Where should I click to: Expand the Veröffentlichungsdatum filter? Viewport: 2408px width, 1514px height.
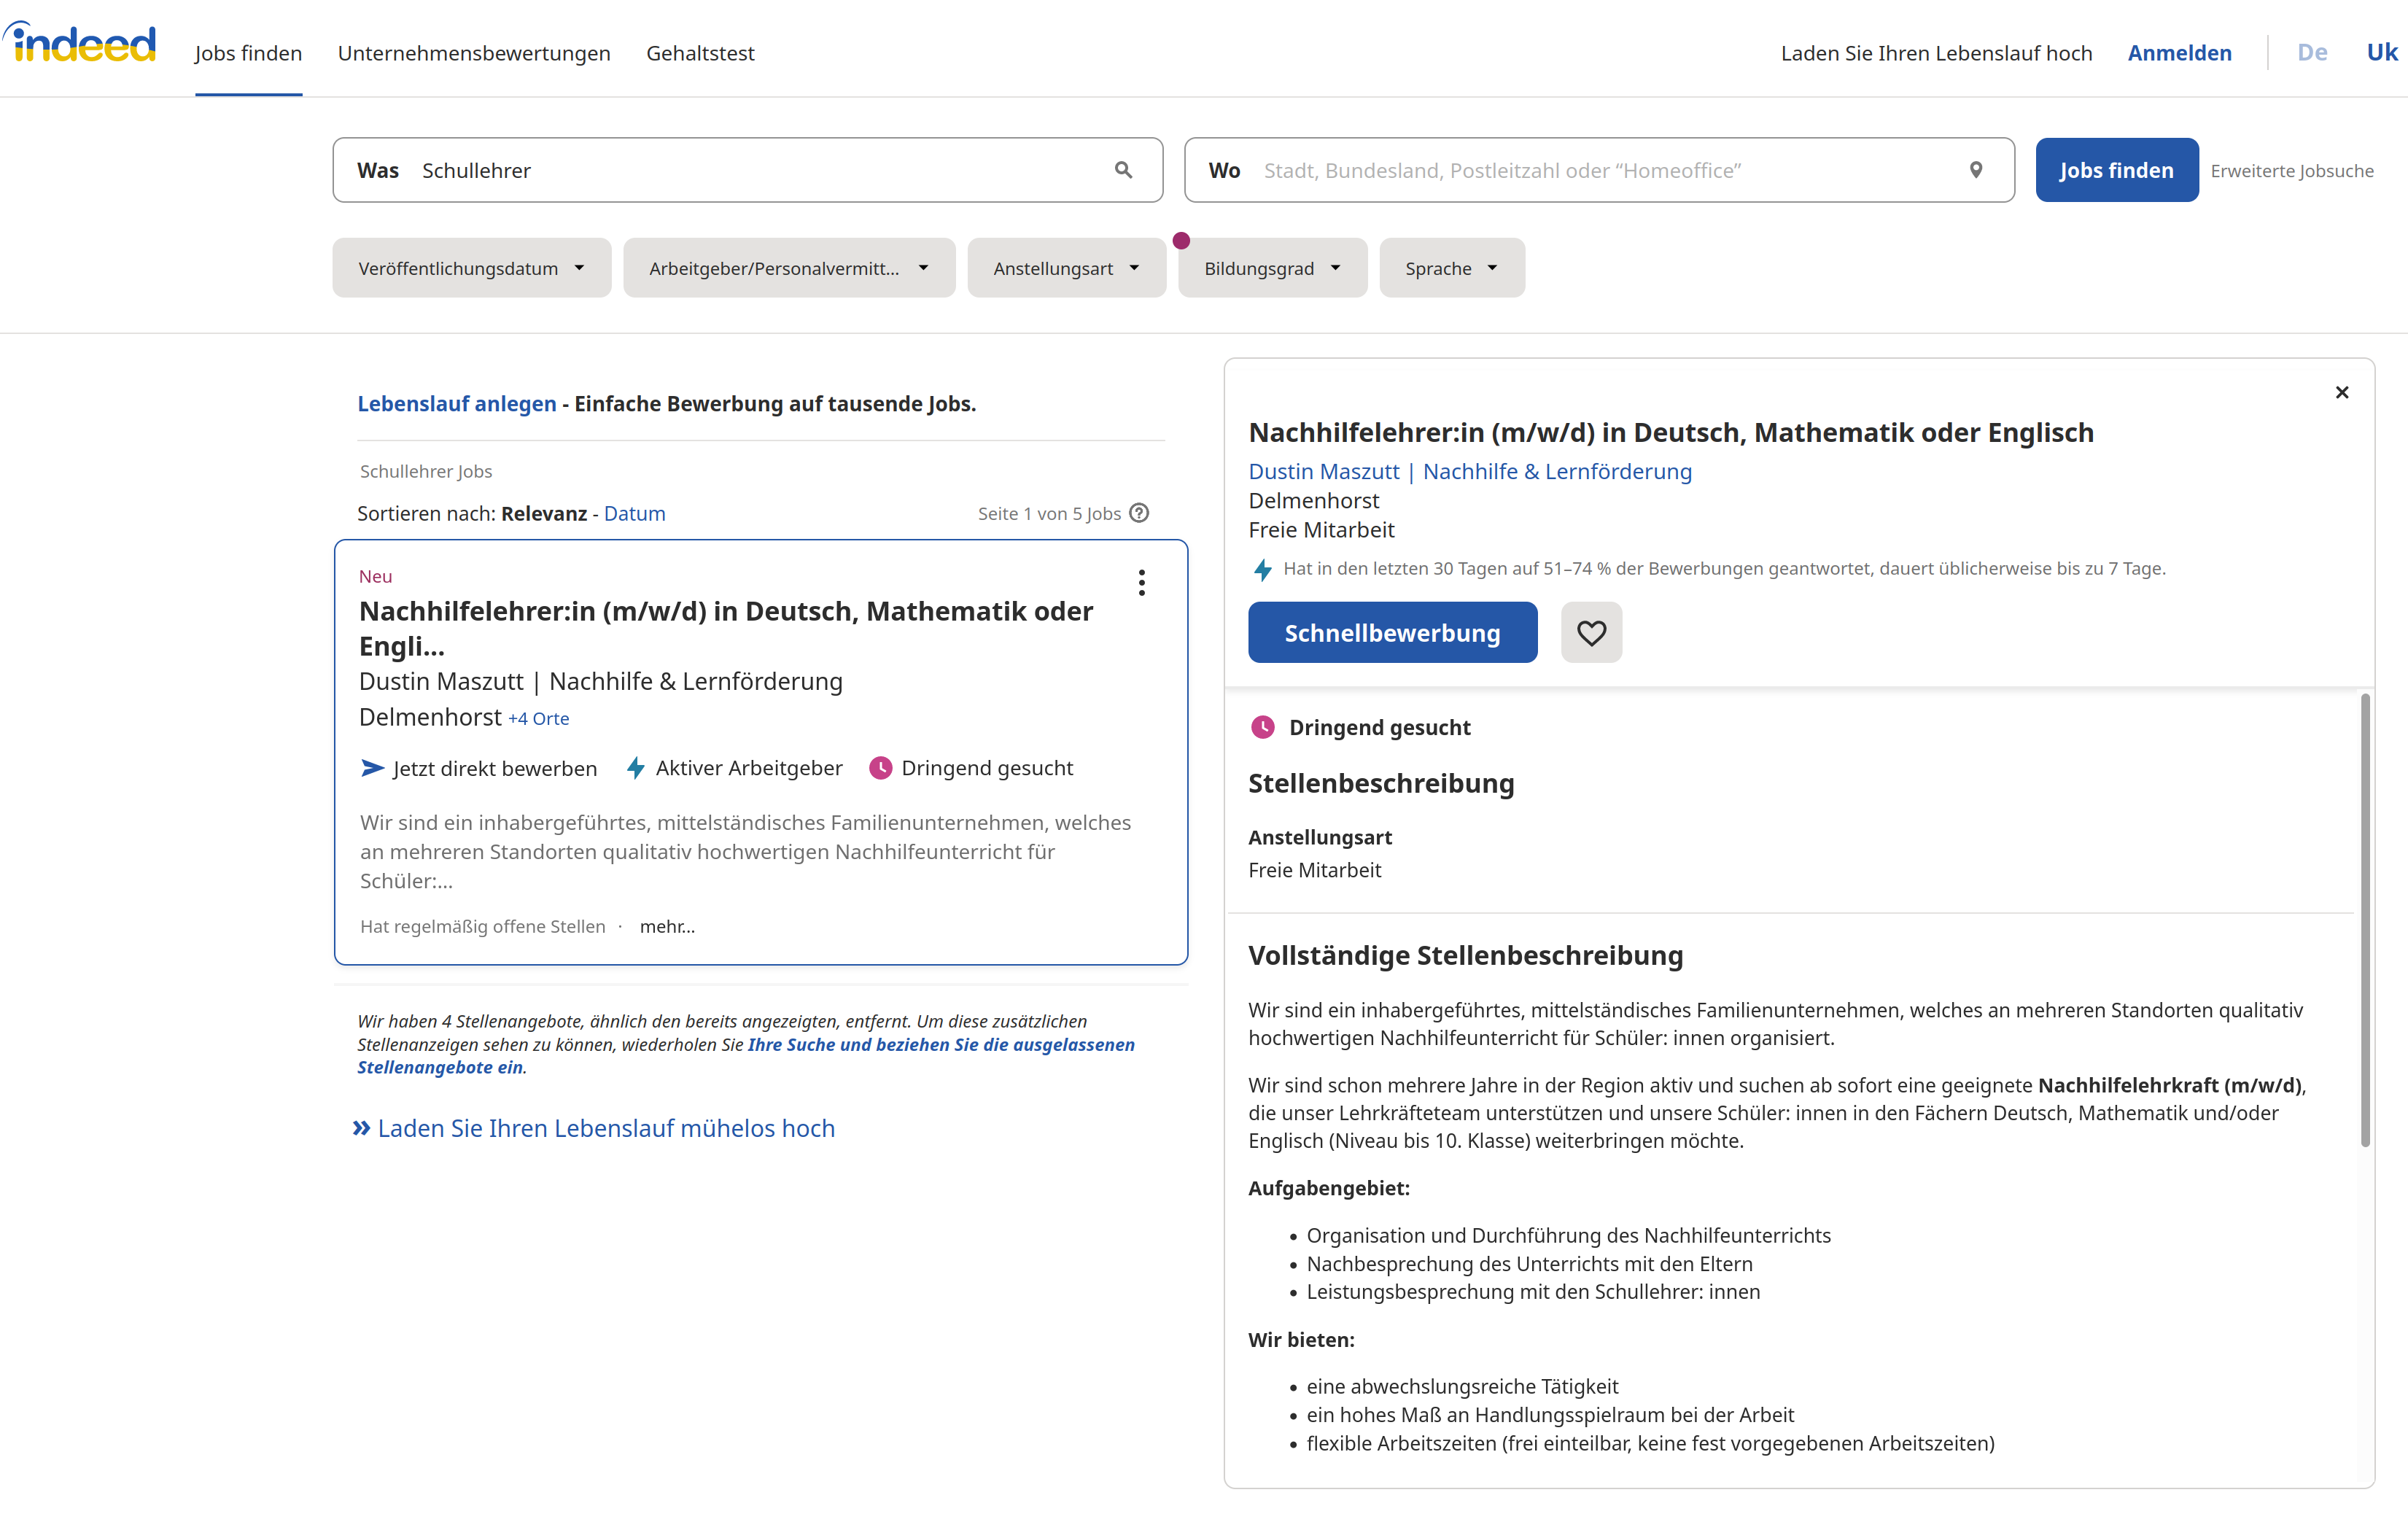click(x=471, y=268)
